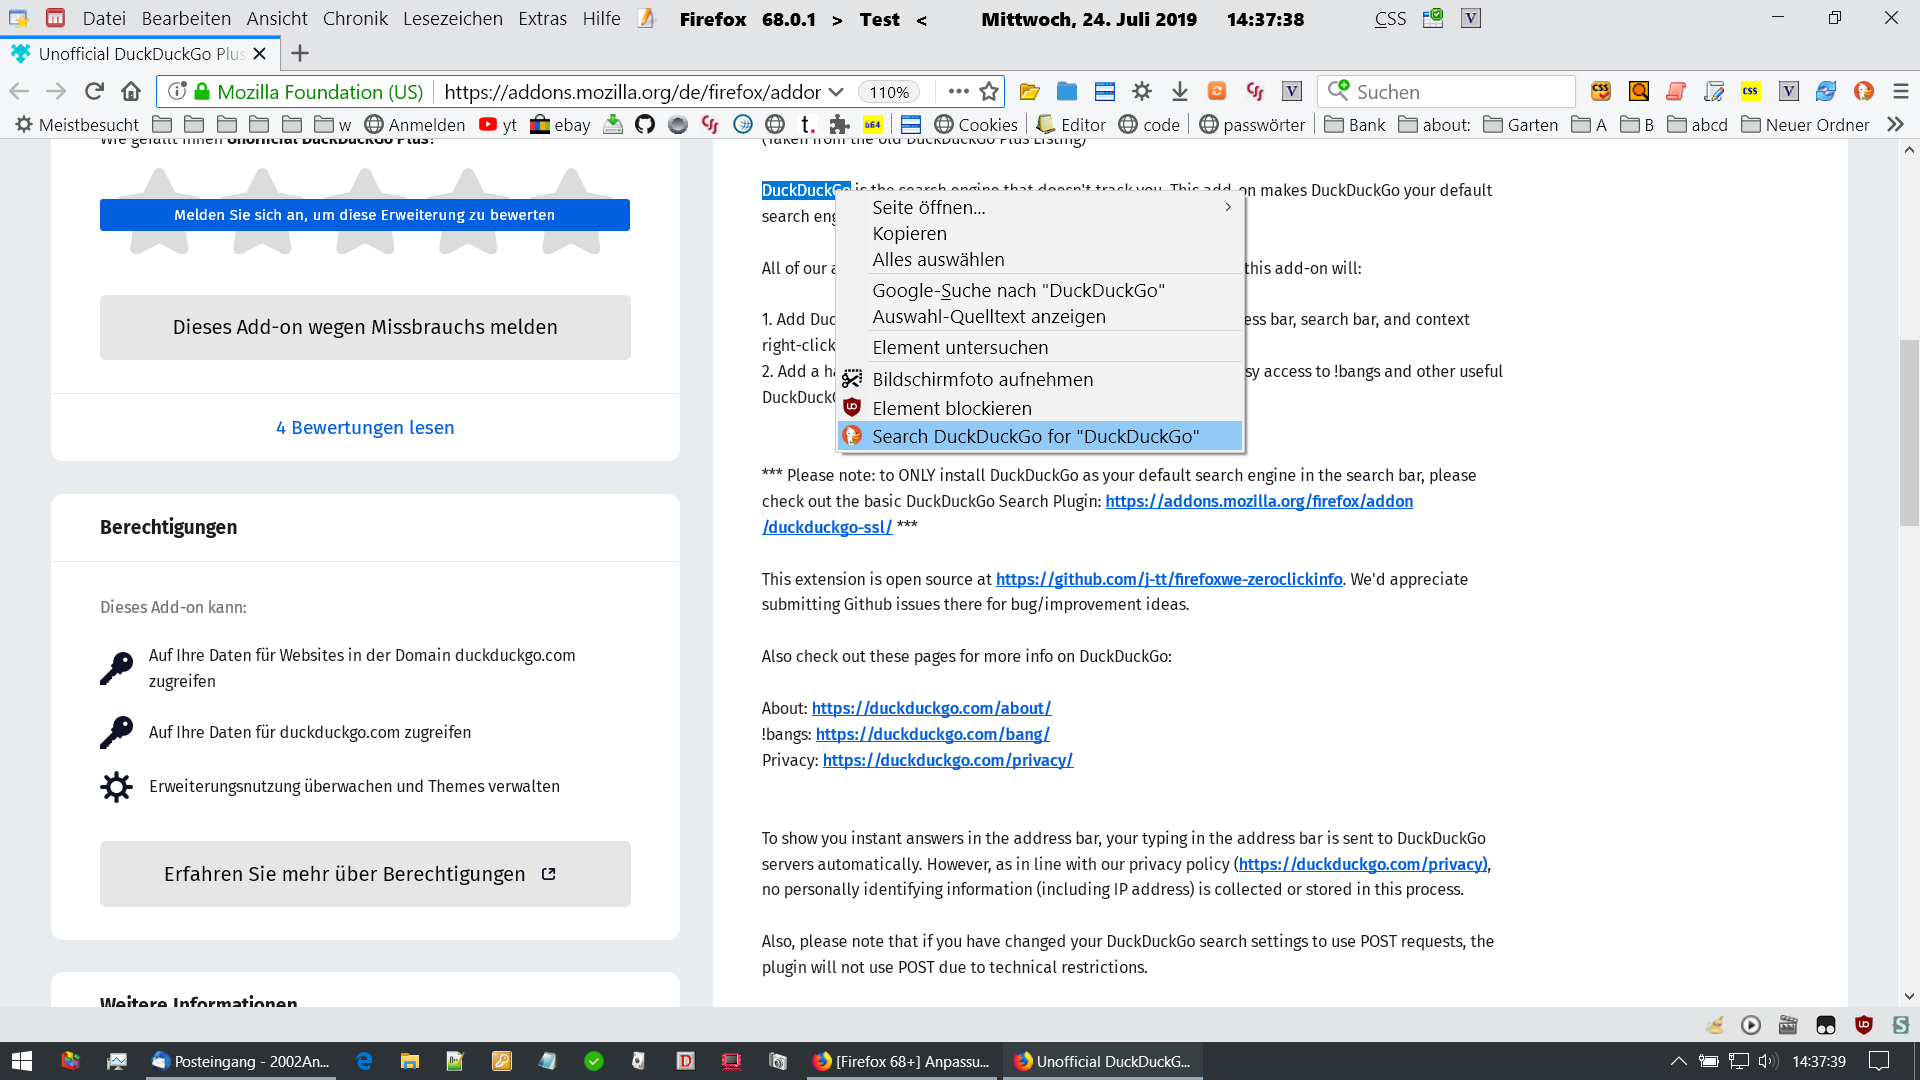The image size is (1920, 1080).
Task: Click the GitHub bookmark icon
Action: click(645, 124)
